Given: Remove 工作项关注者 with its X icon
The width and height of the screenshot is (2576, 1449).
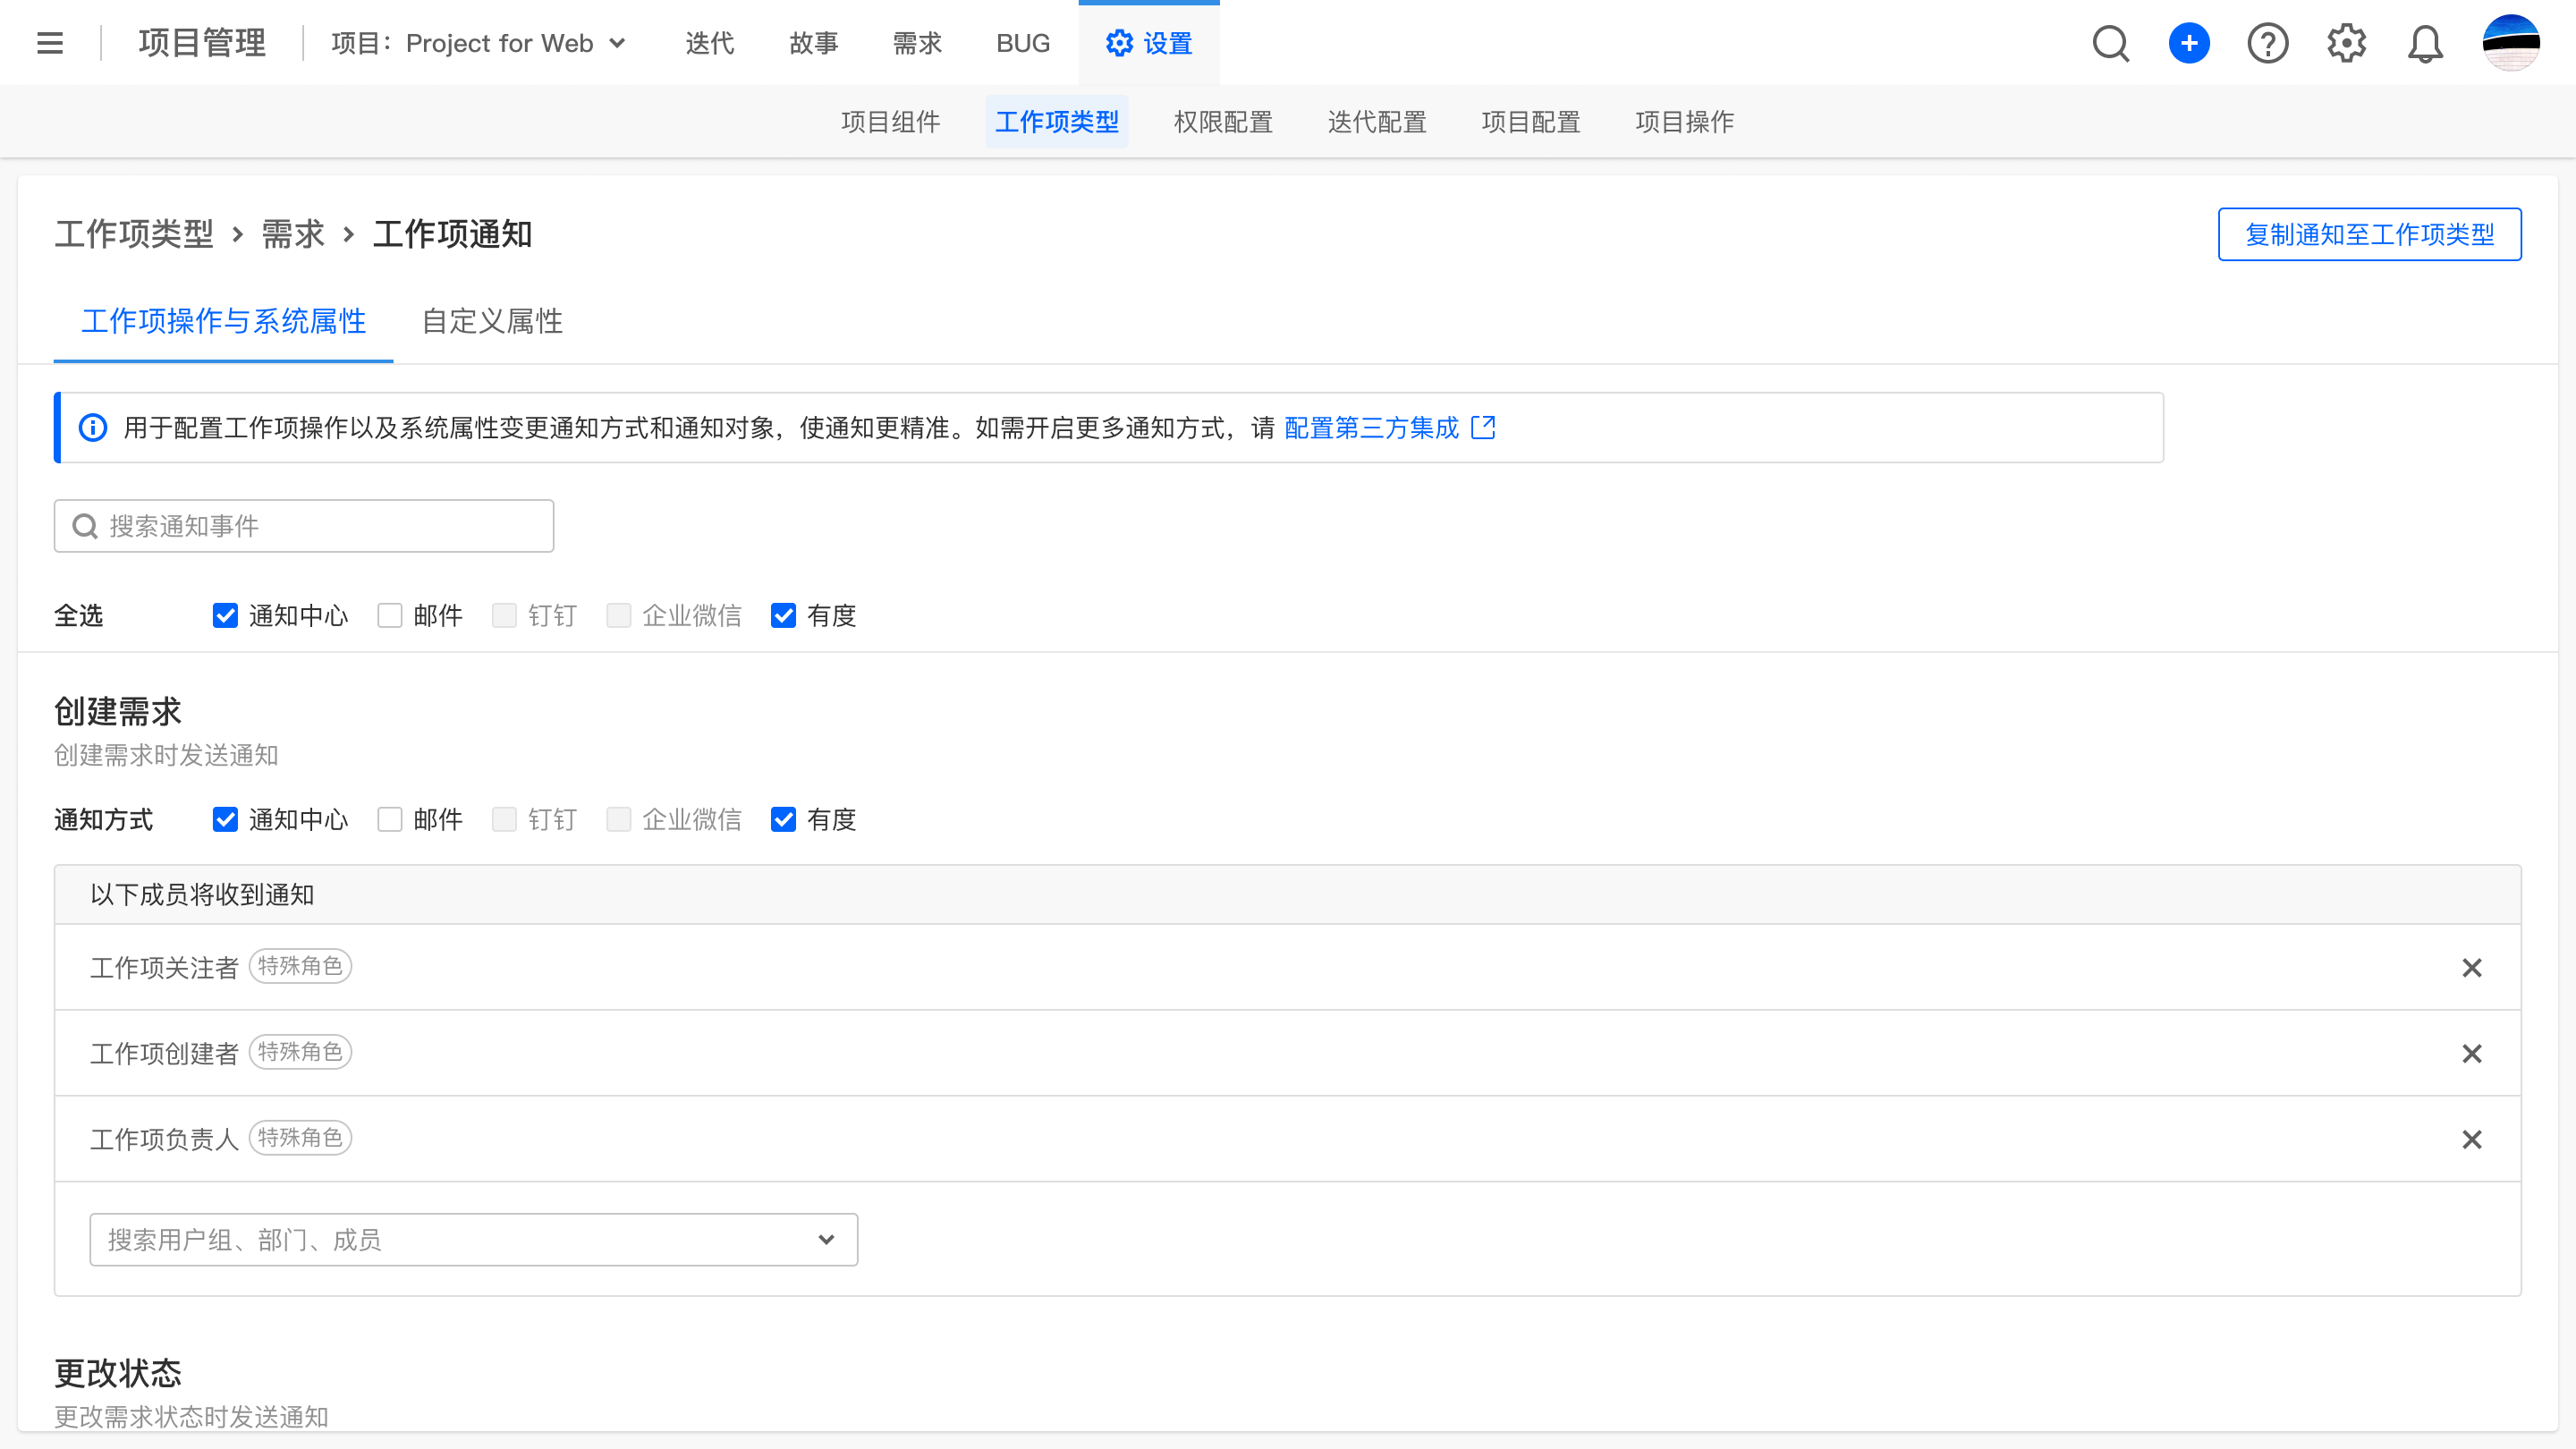Looking at the screenshot, I should point(2472,967).
